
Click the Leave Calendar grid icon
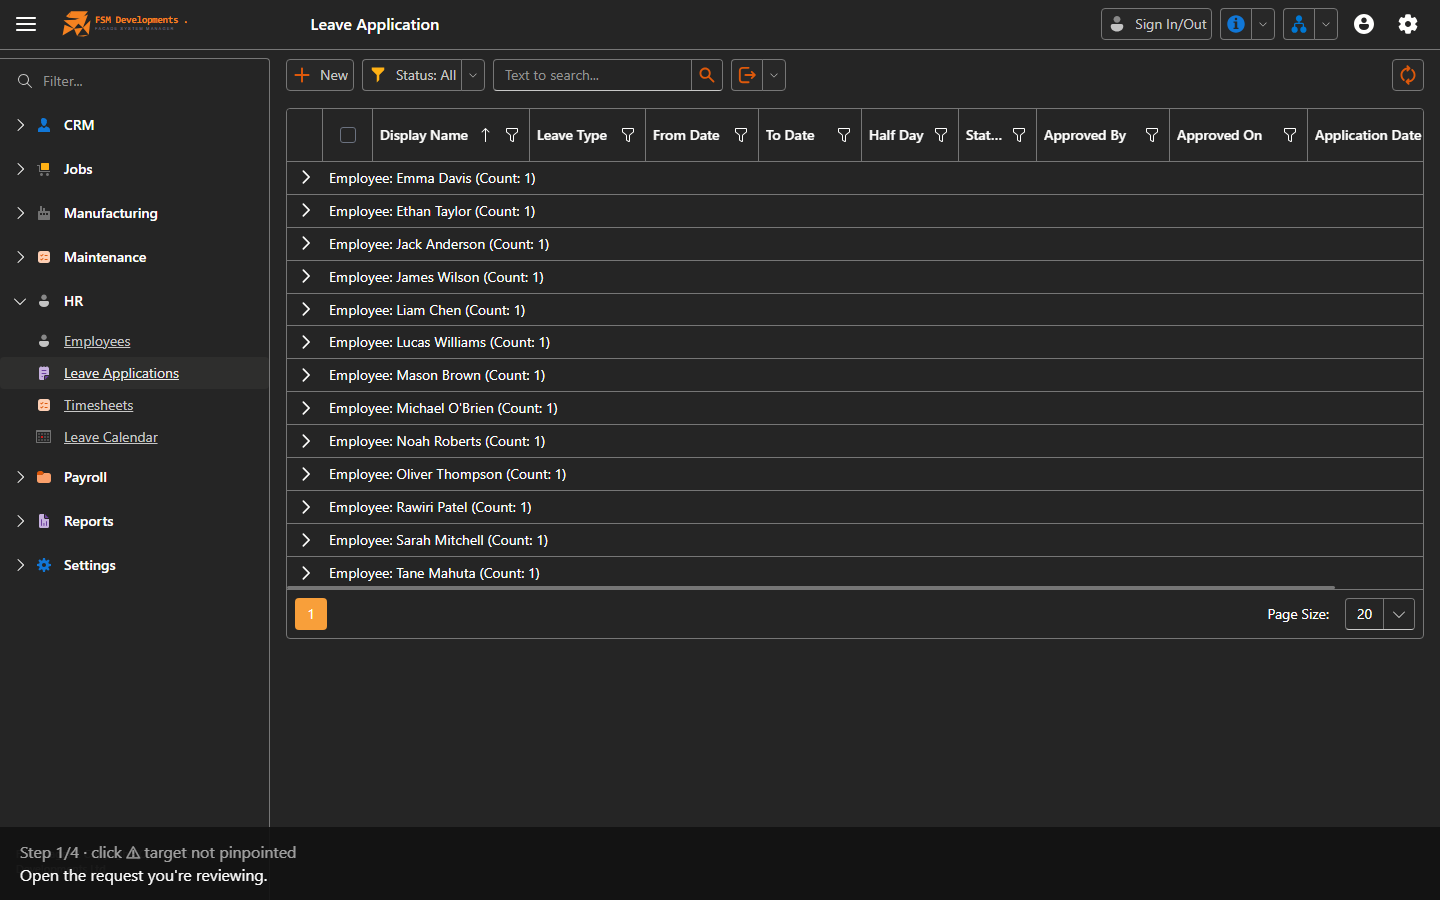[44, 437]
